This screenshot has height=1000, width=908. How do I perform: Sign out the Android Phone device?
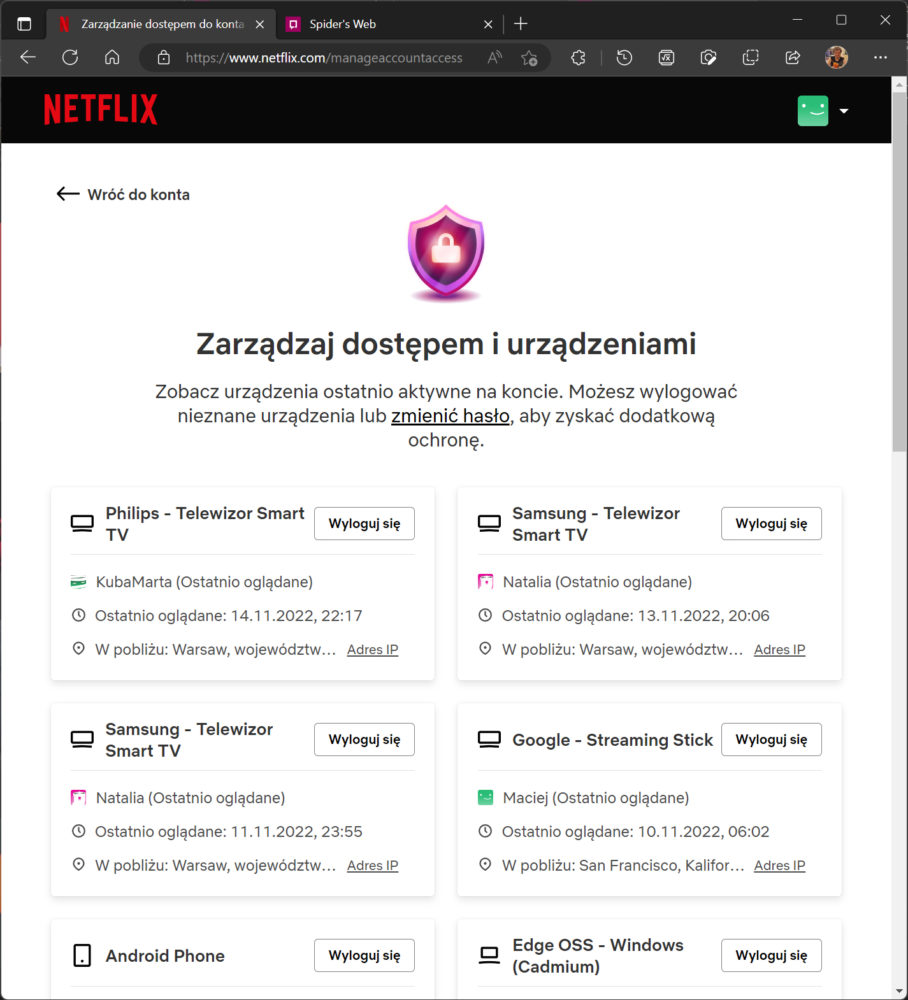click(364, 955)
